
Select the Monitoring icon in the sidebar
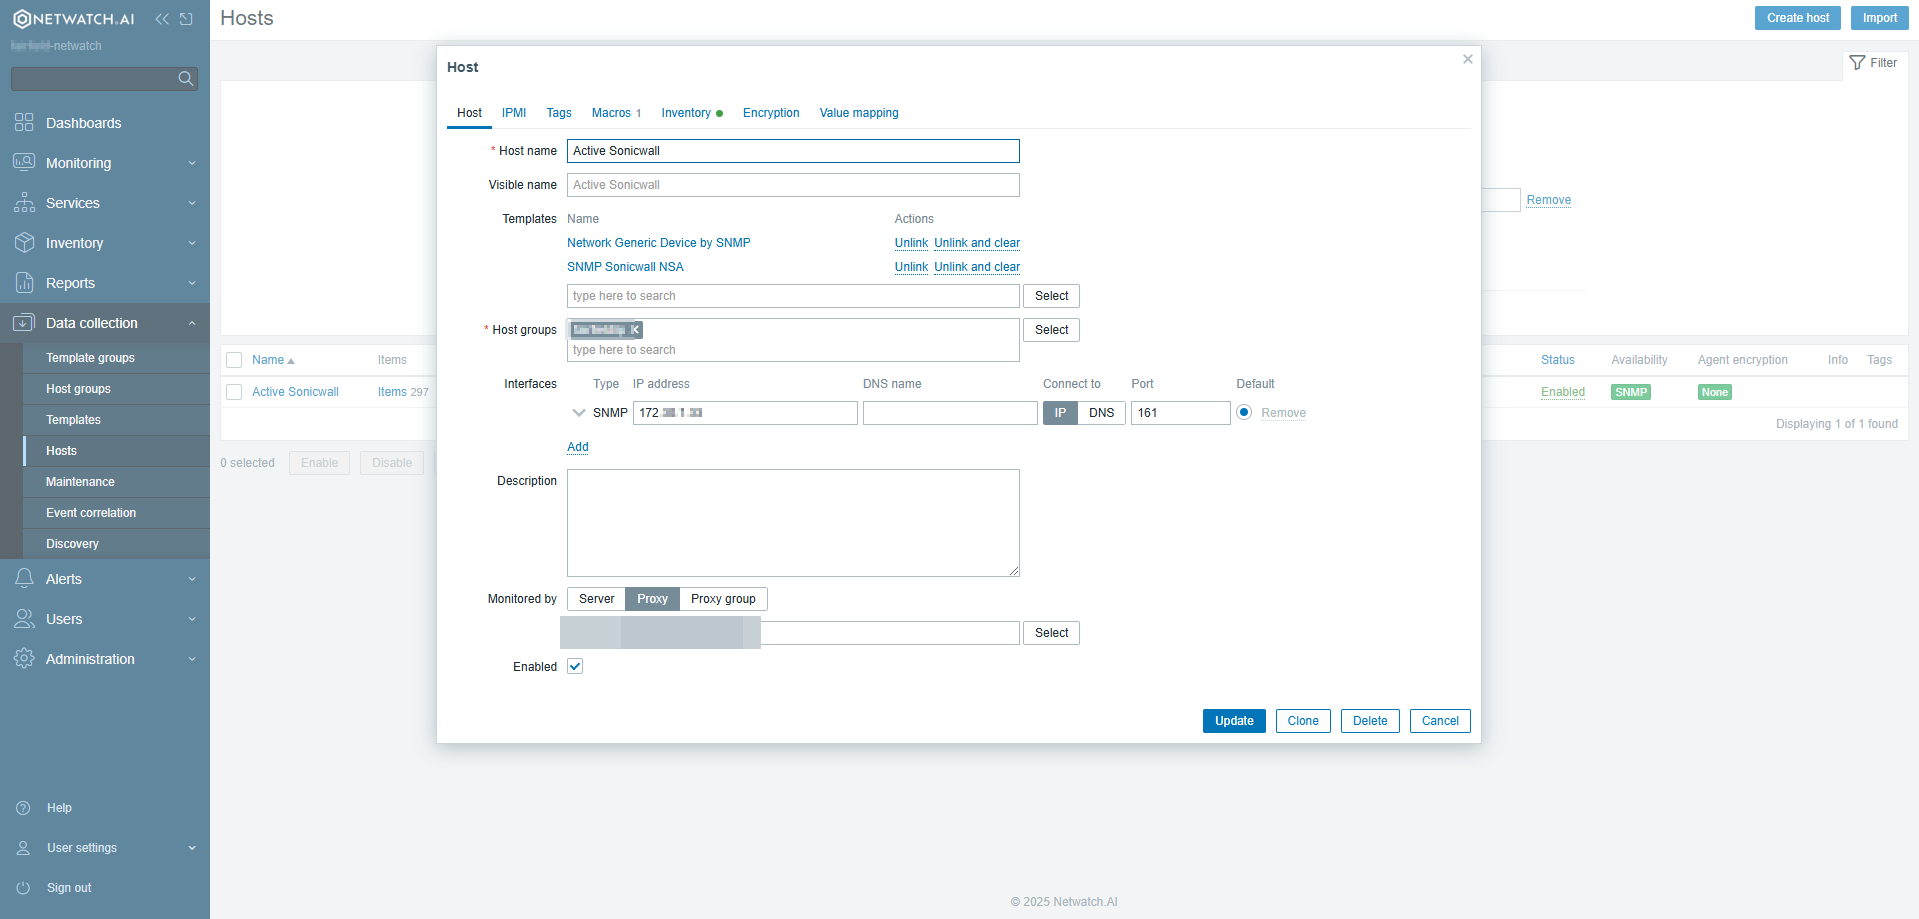coord(25,162)
